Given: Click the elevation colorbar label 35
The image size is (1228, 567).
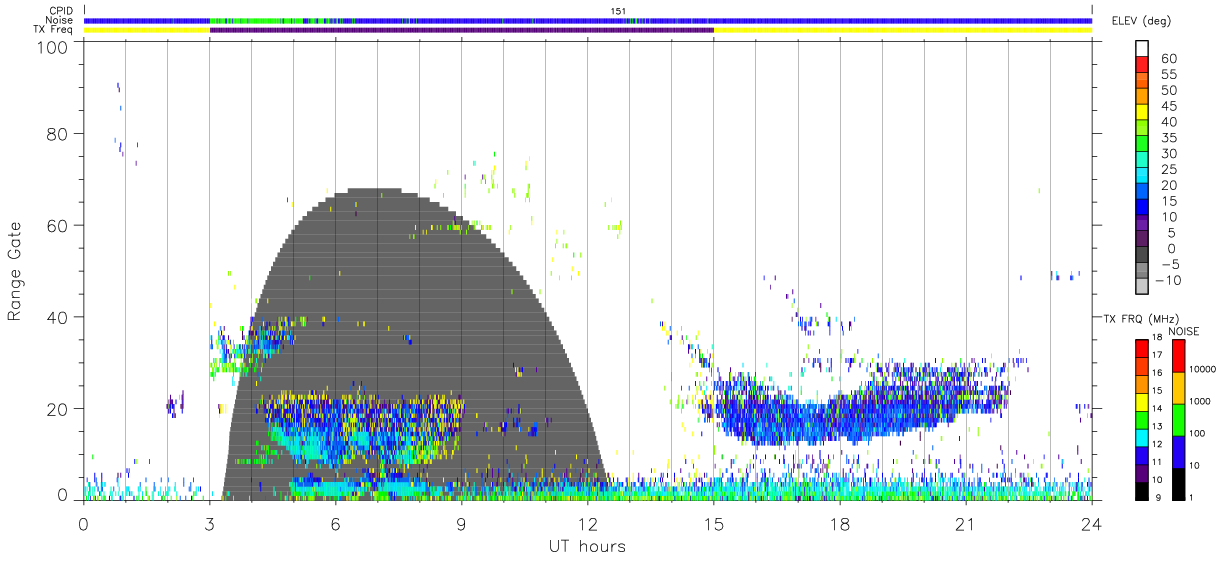Looking at the screenshot, I should pyautogui.click(x=1167, y=138).
